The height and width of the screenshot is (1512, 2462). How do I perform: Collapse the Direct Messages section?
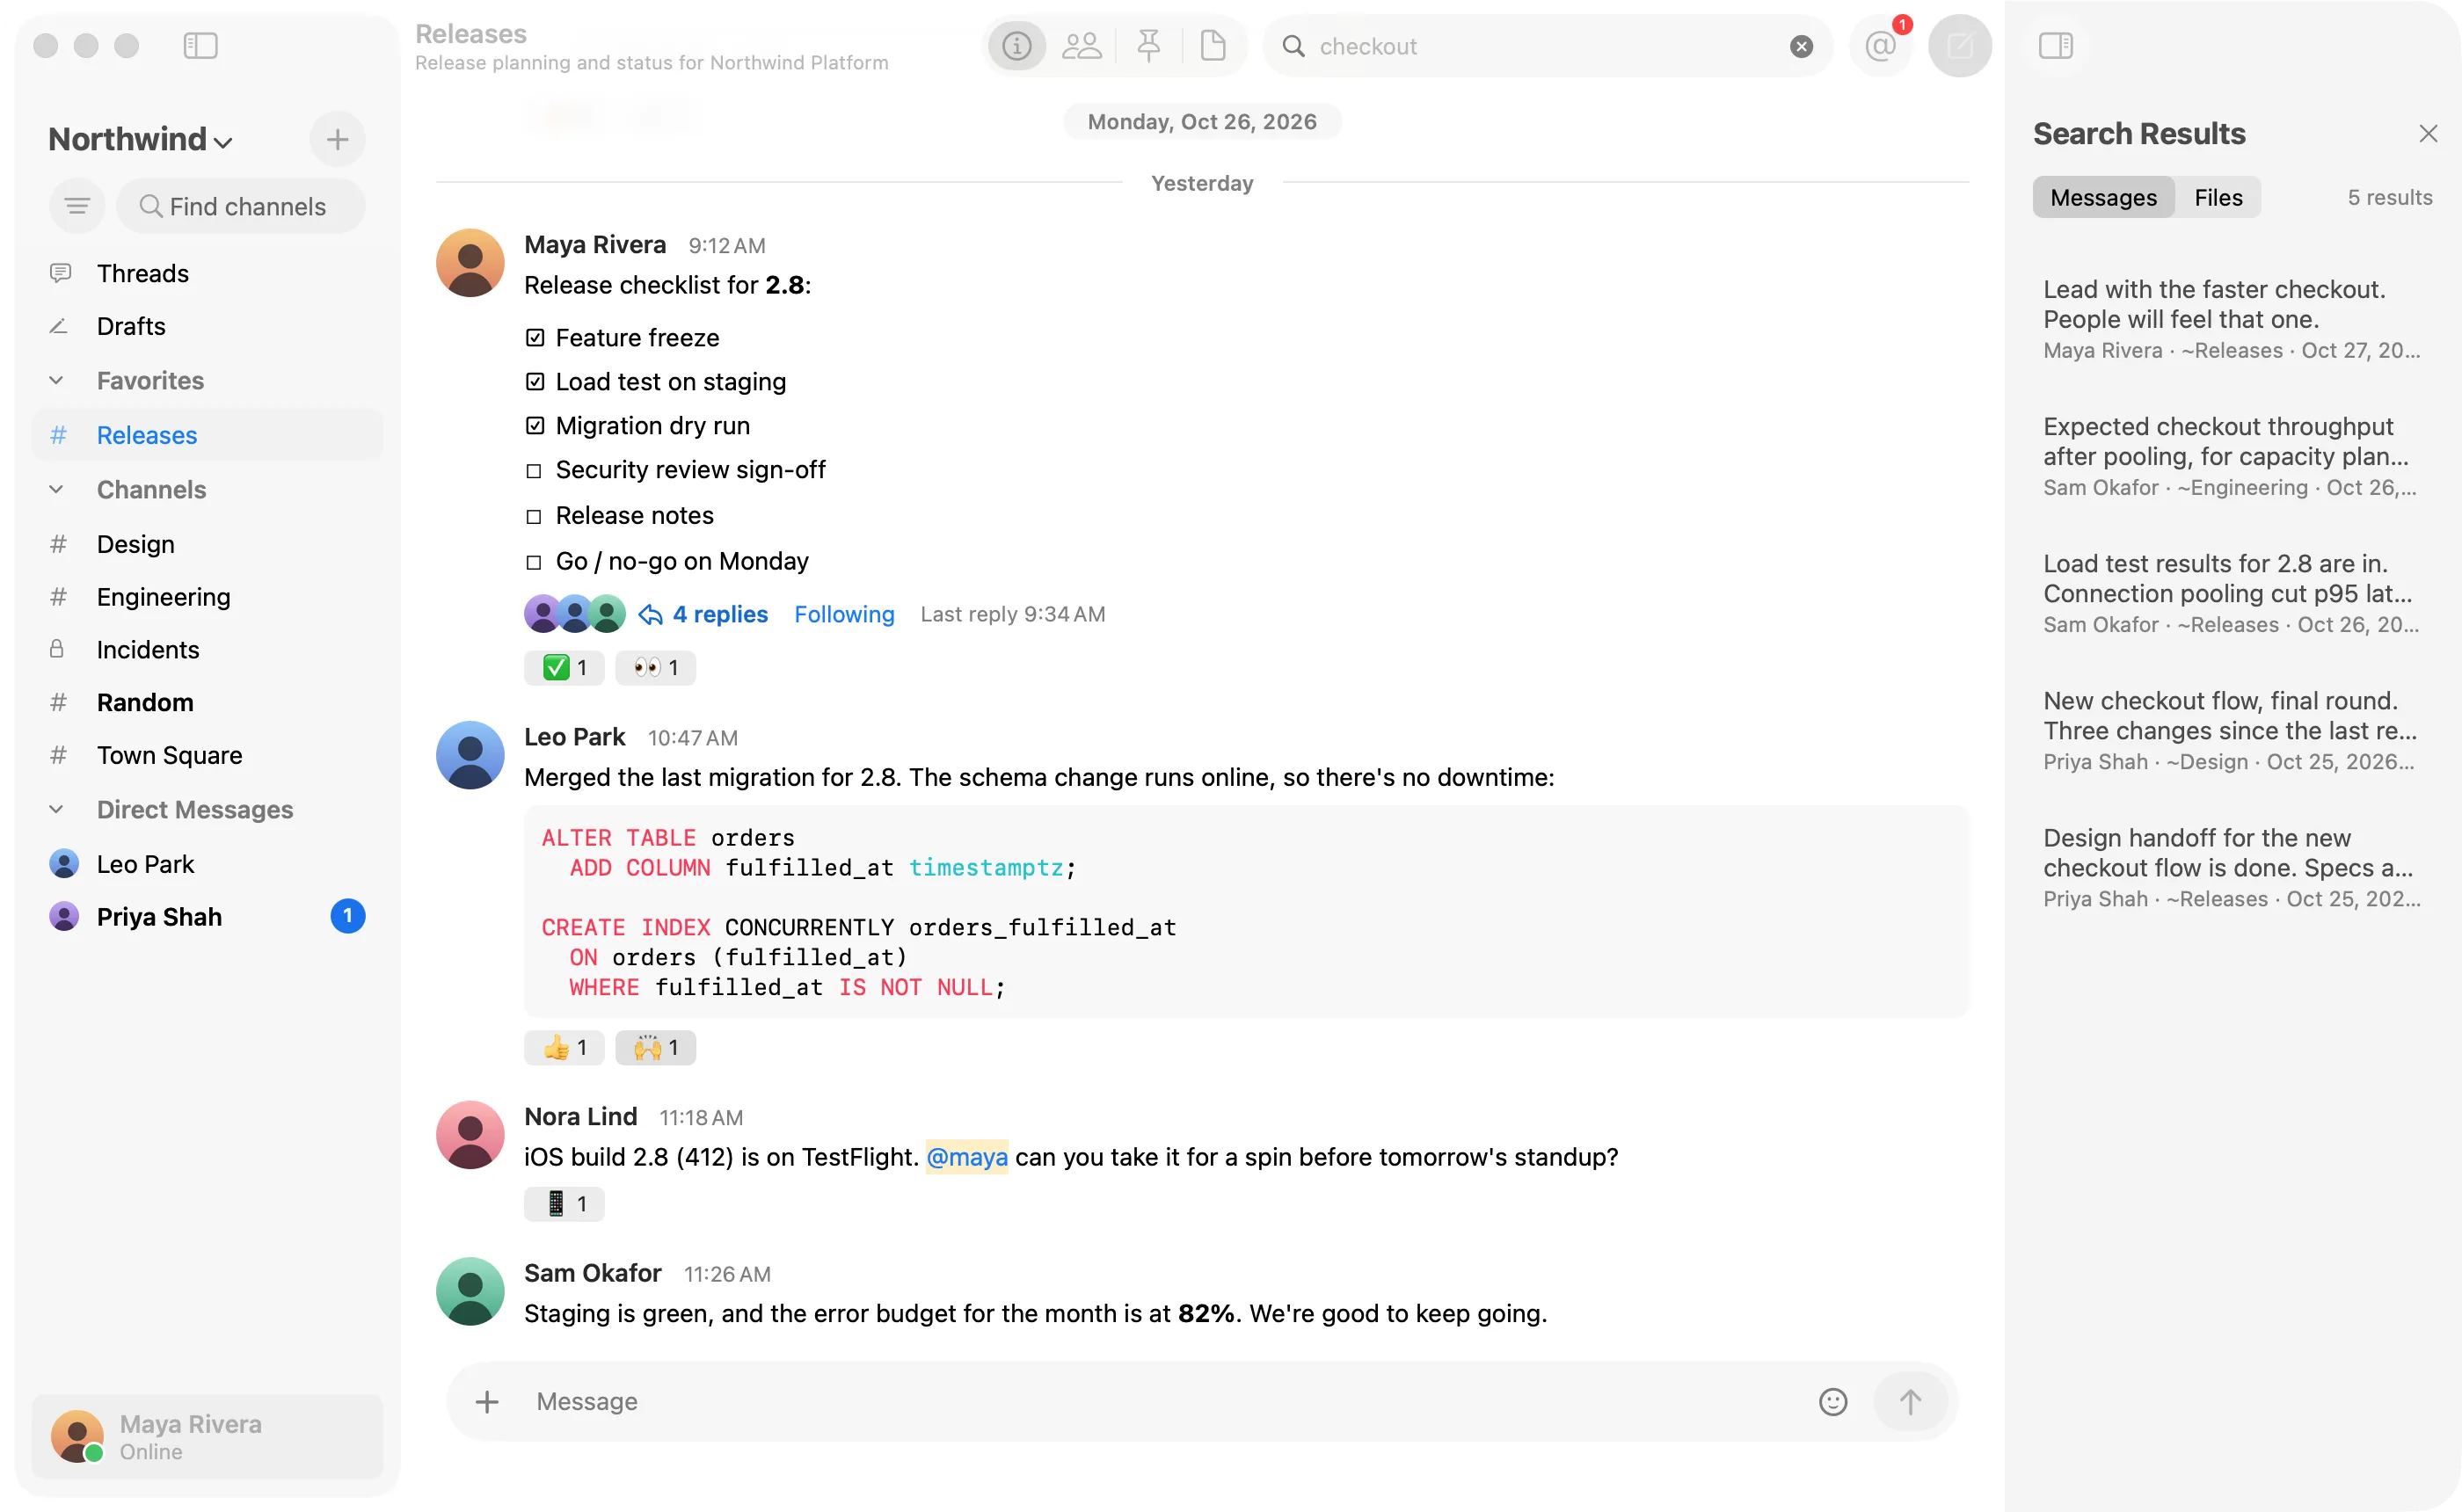coord(57,809)
